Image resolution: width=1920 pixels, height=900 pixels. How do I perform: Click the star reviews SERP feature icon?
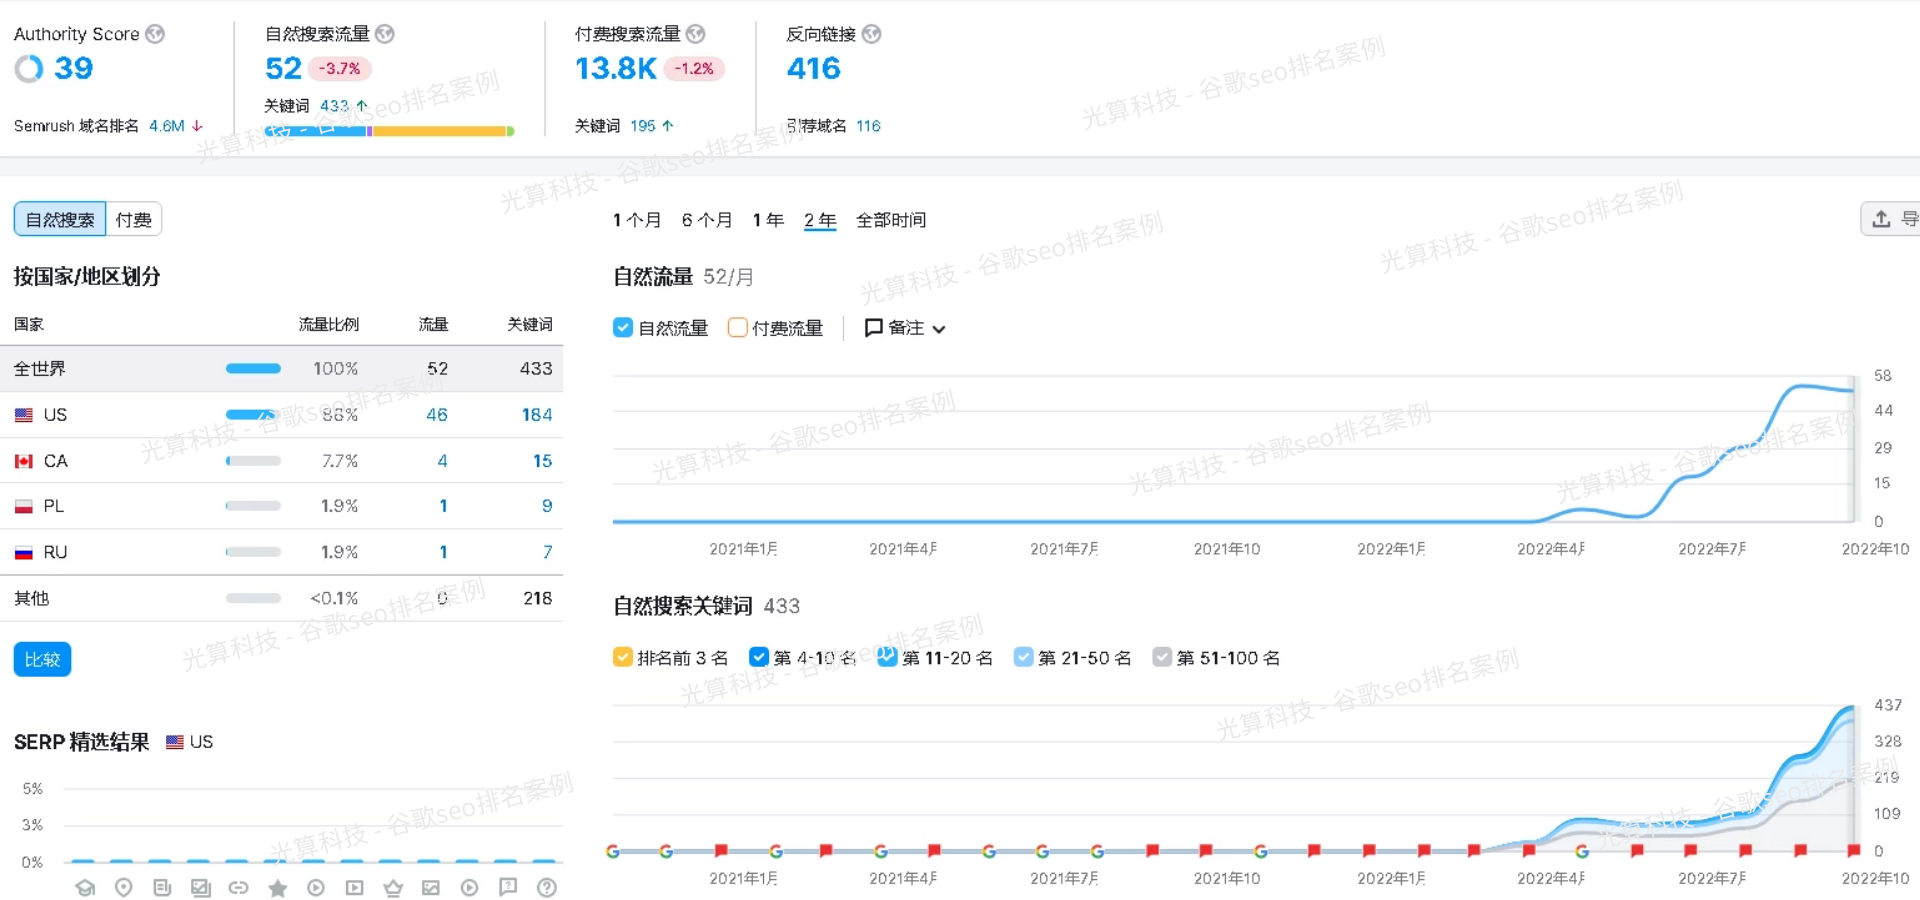coord(277,888)
